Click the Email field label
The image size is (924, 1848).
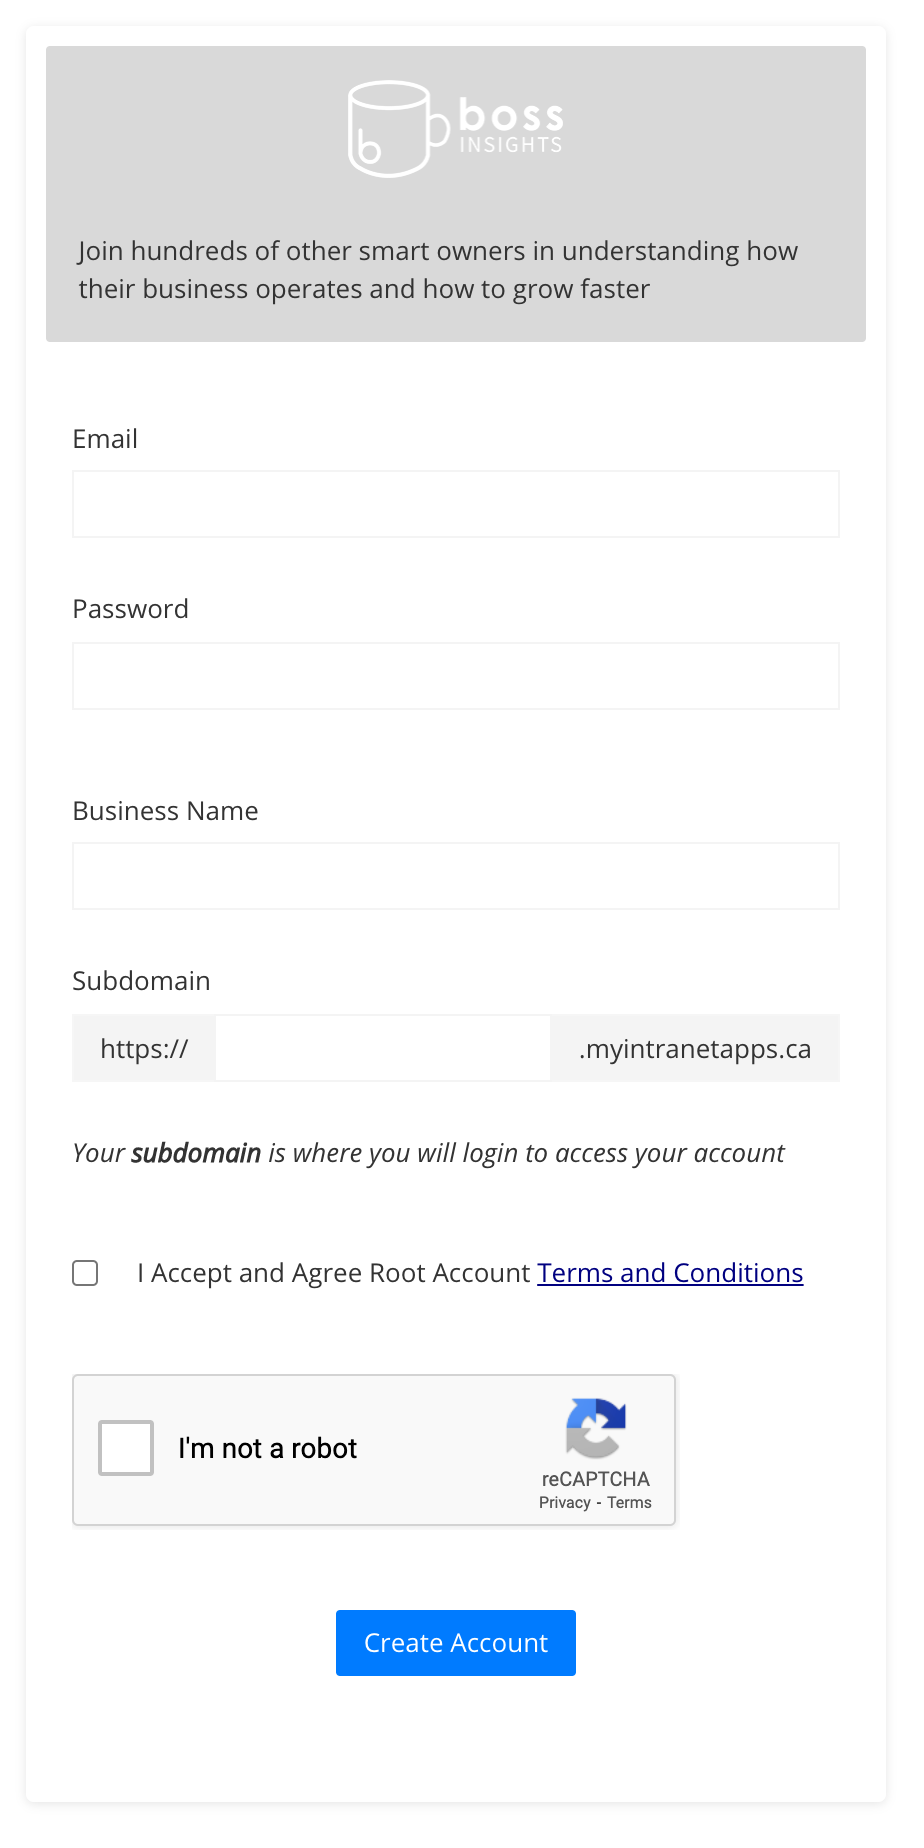105,439
